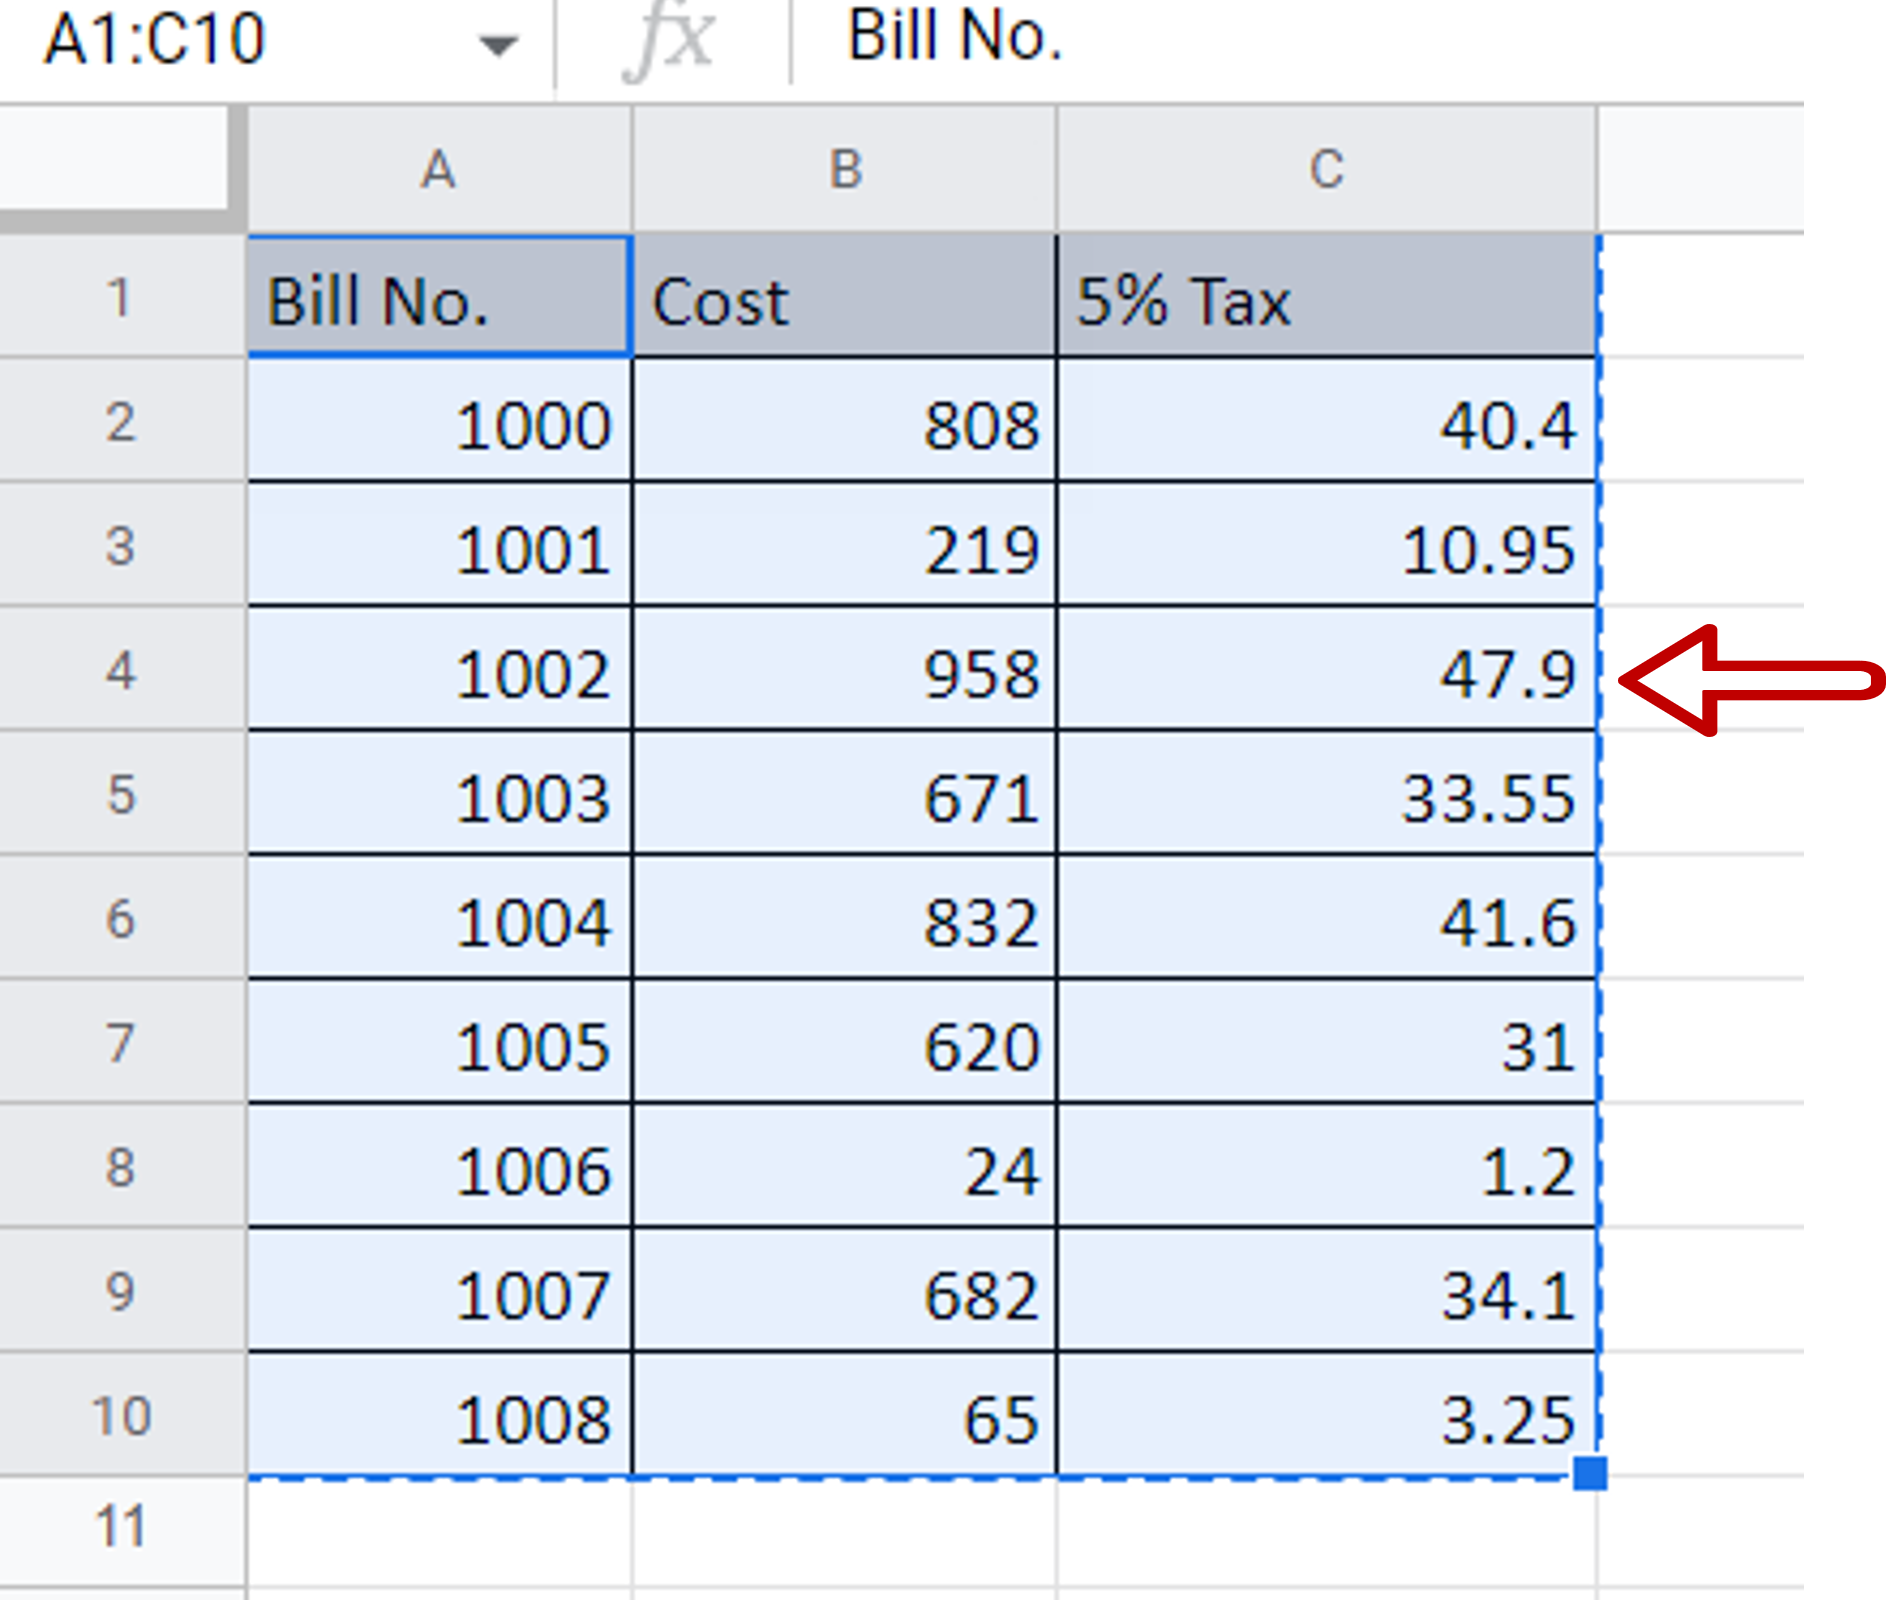Select row 10 header

[120, 1415]
